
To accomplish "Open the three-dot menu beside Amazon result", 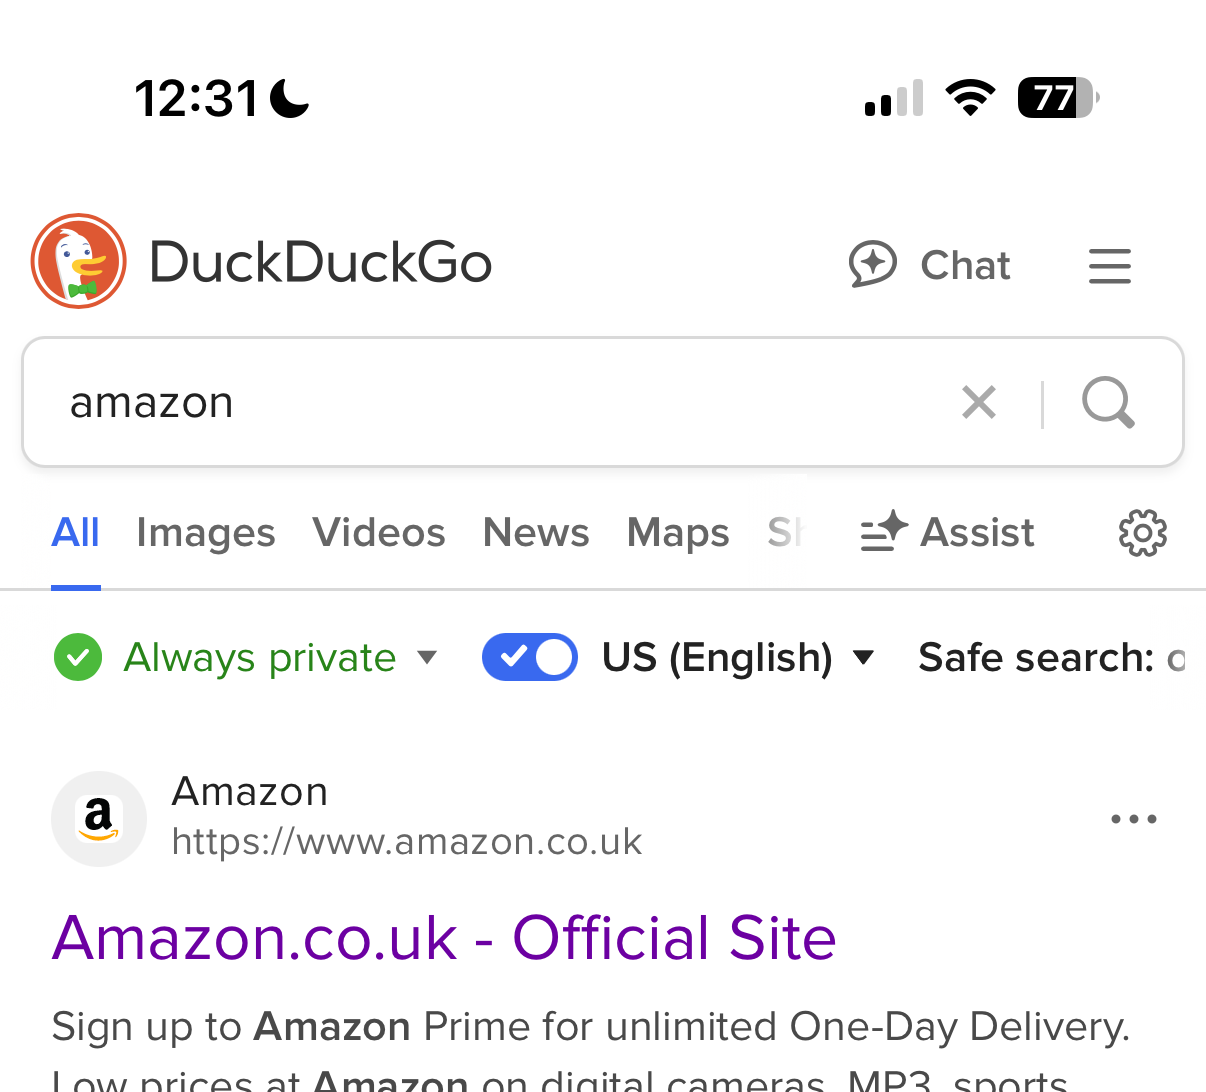I will tap(1134, 819).
